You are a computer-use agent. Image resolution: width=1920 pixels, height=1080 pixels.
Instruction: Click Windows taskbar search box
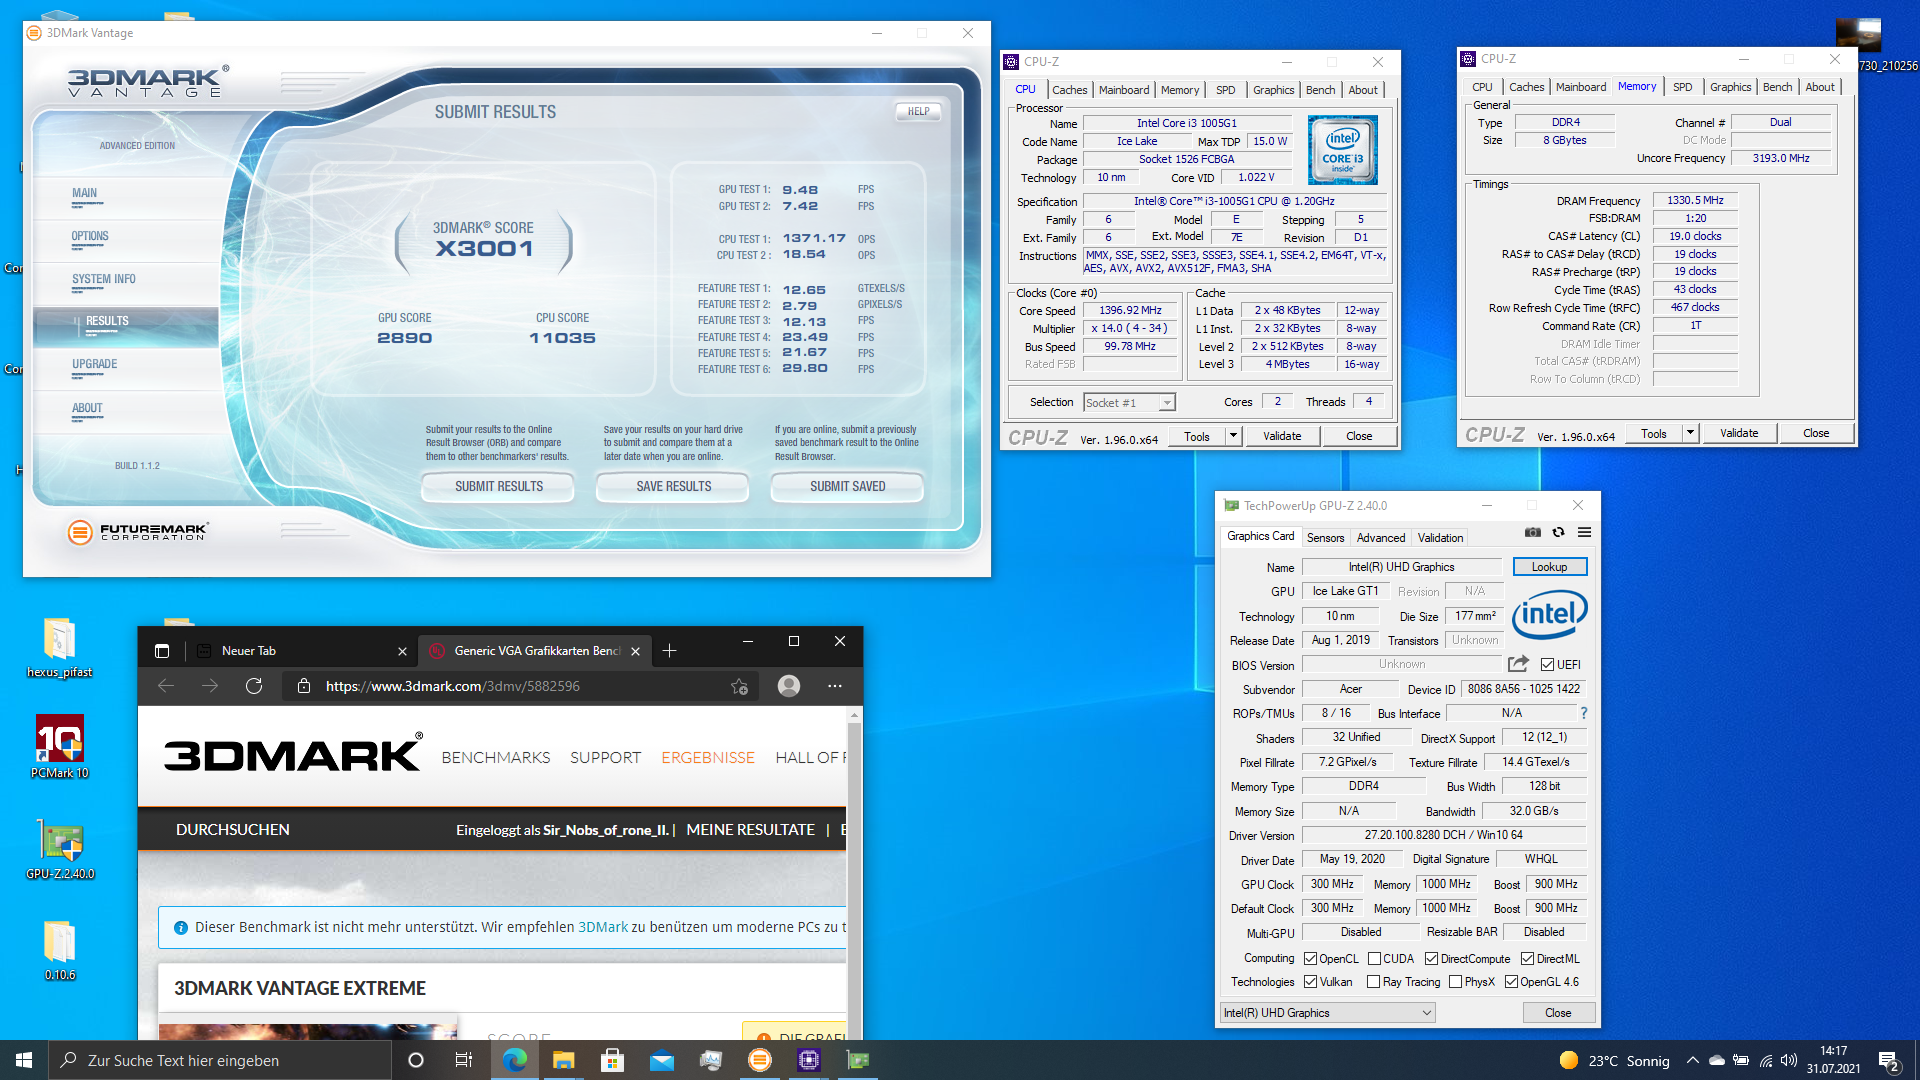[x=220, y=1060]
